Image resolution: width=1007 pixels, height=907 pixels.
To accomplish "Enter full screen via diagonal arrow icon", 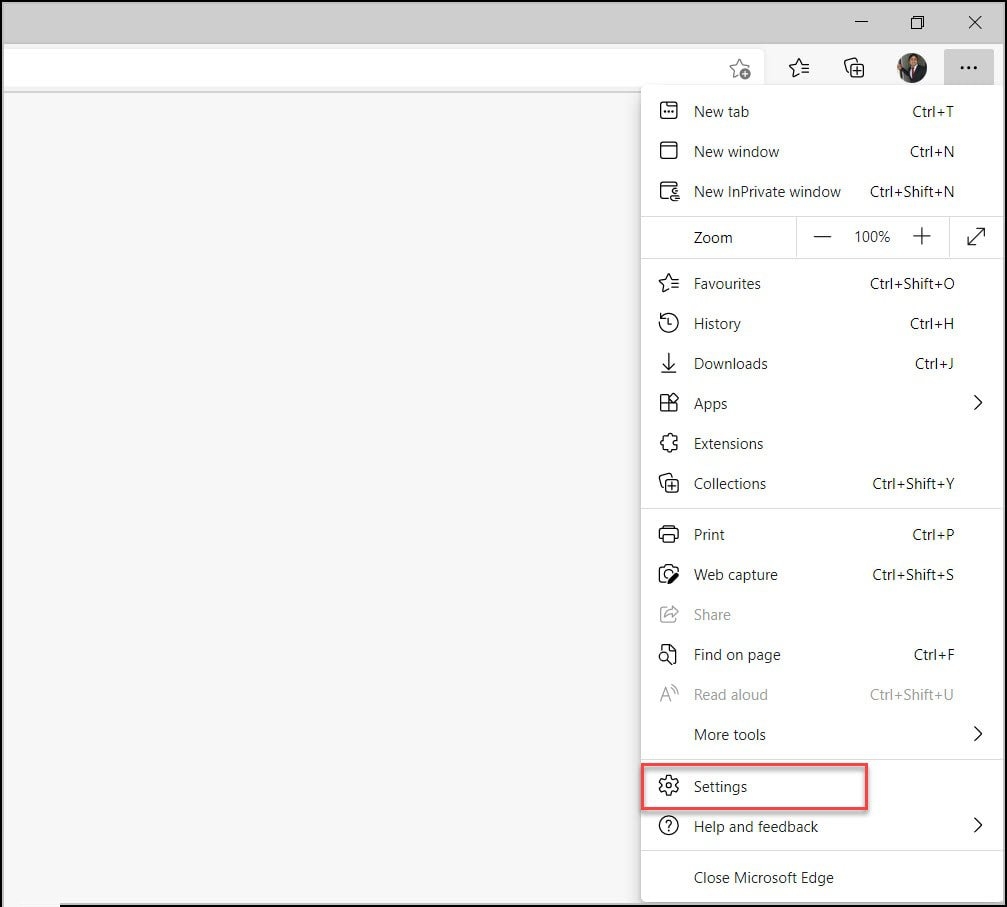I will 976,237.
